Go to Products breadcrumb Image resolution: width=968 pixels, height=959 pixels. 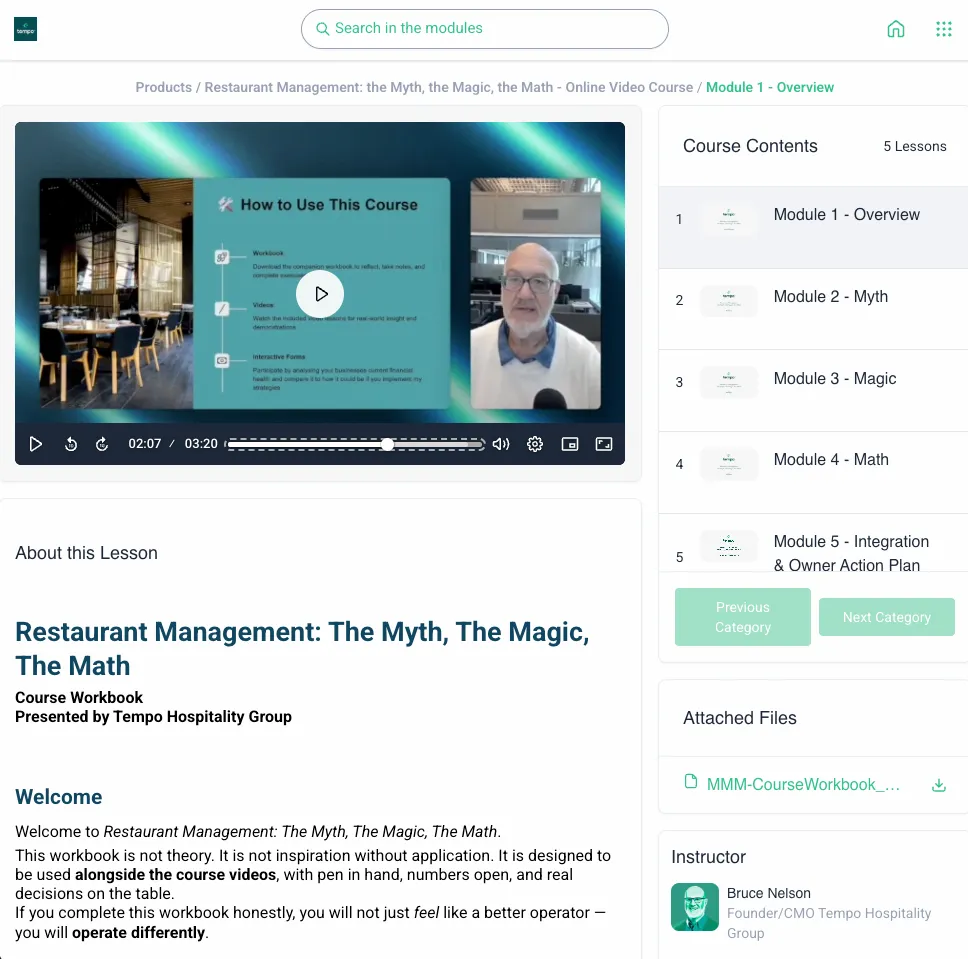tap(164, 87)
